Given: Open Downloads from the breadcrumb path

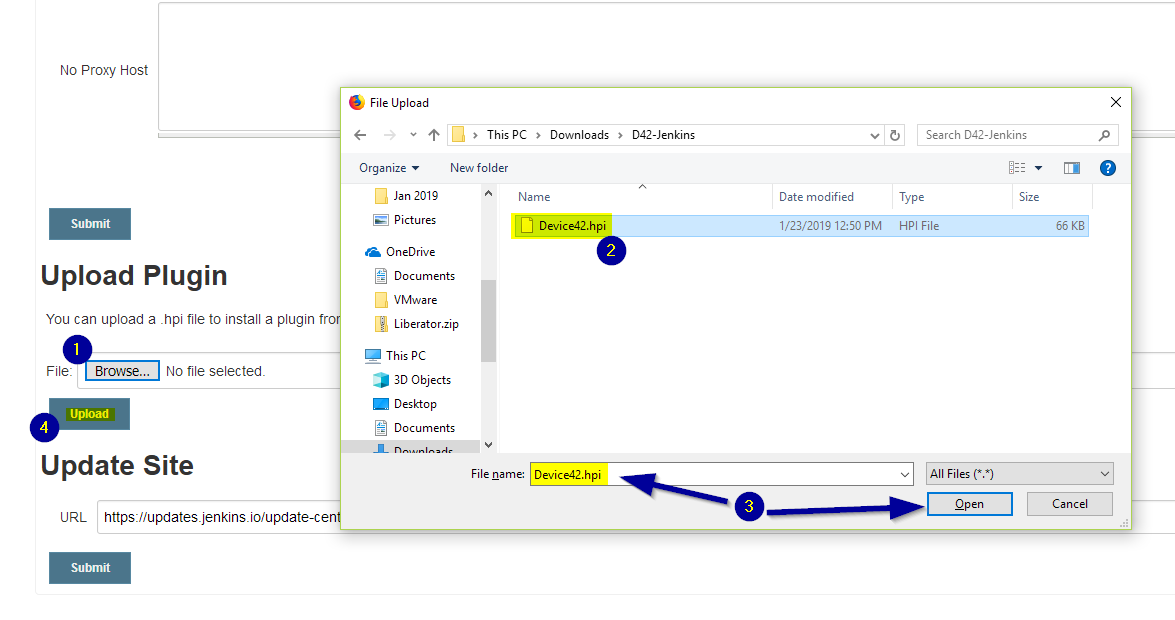Looking at the screenshot, I should tap(580, 134).
